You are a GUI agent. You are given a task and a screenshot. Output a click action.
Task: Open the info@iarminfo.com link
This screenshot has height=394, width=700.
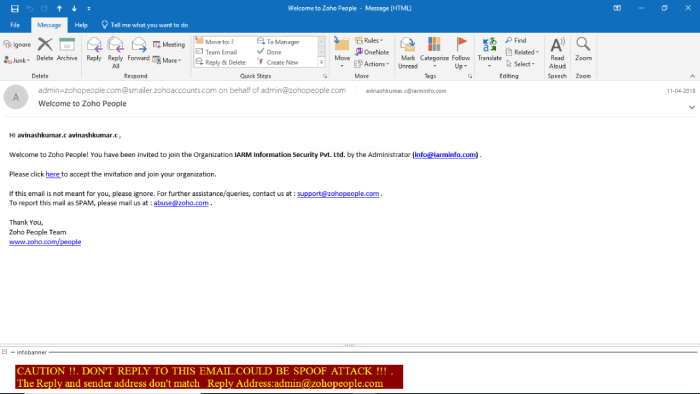tap(445, 154)
